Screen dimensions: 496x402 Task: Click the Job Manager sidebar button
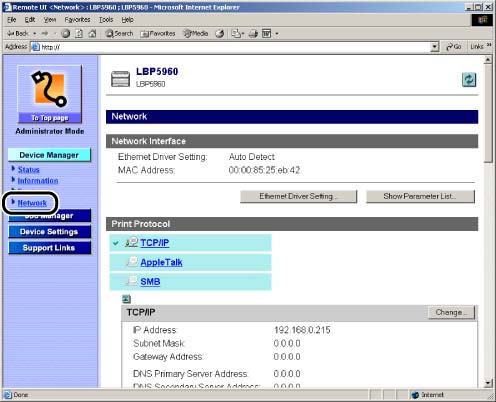pyautogui.click(x=49, y=216)
